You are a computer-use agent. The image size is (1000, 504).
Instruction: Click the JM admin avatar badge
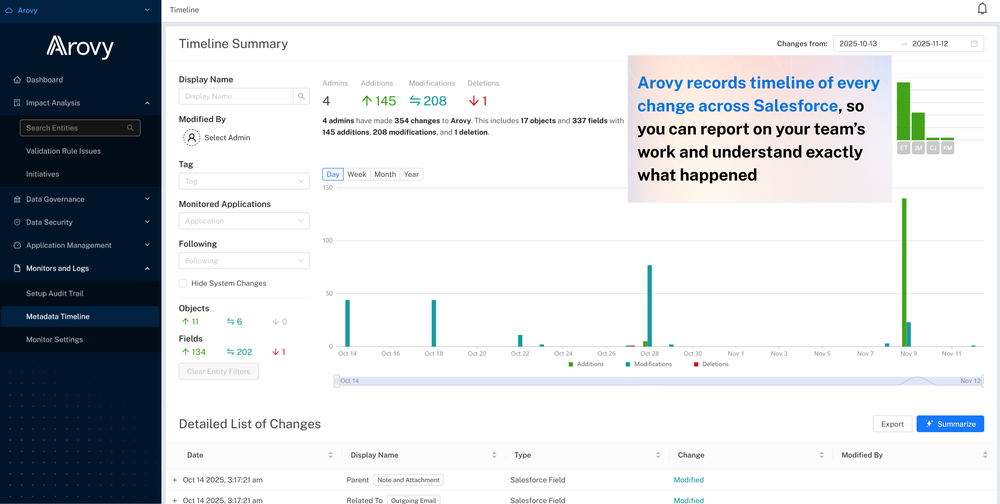pyautogui.click(x=918, y=148)
